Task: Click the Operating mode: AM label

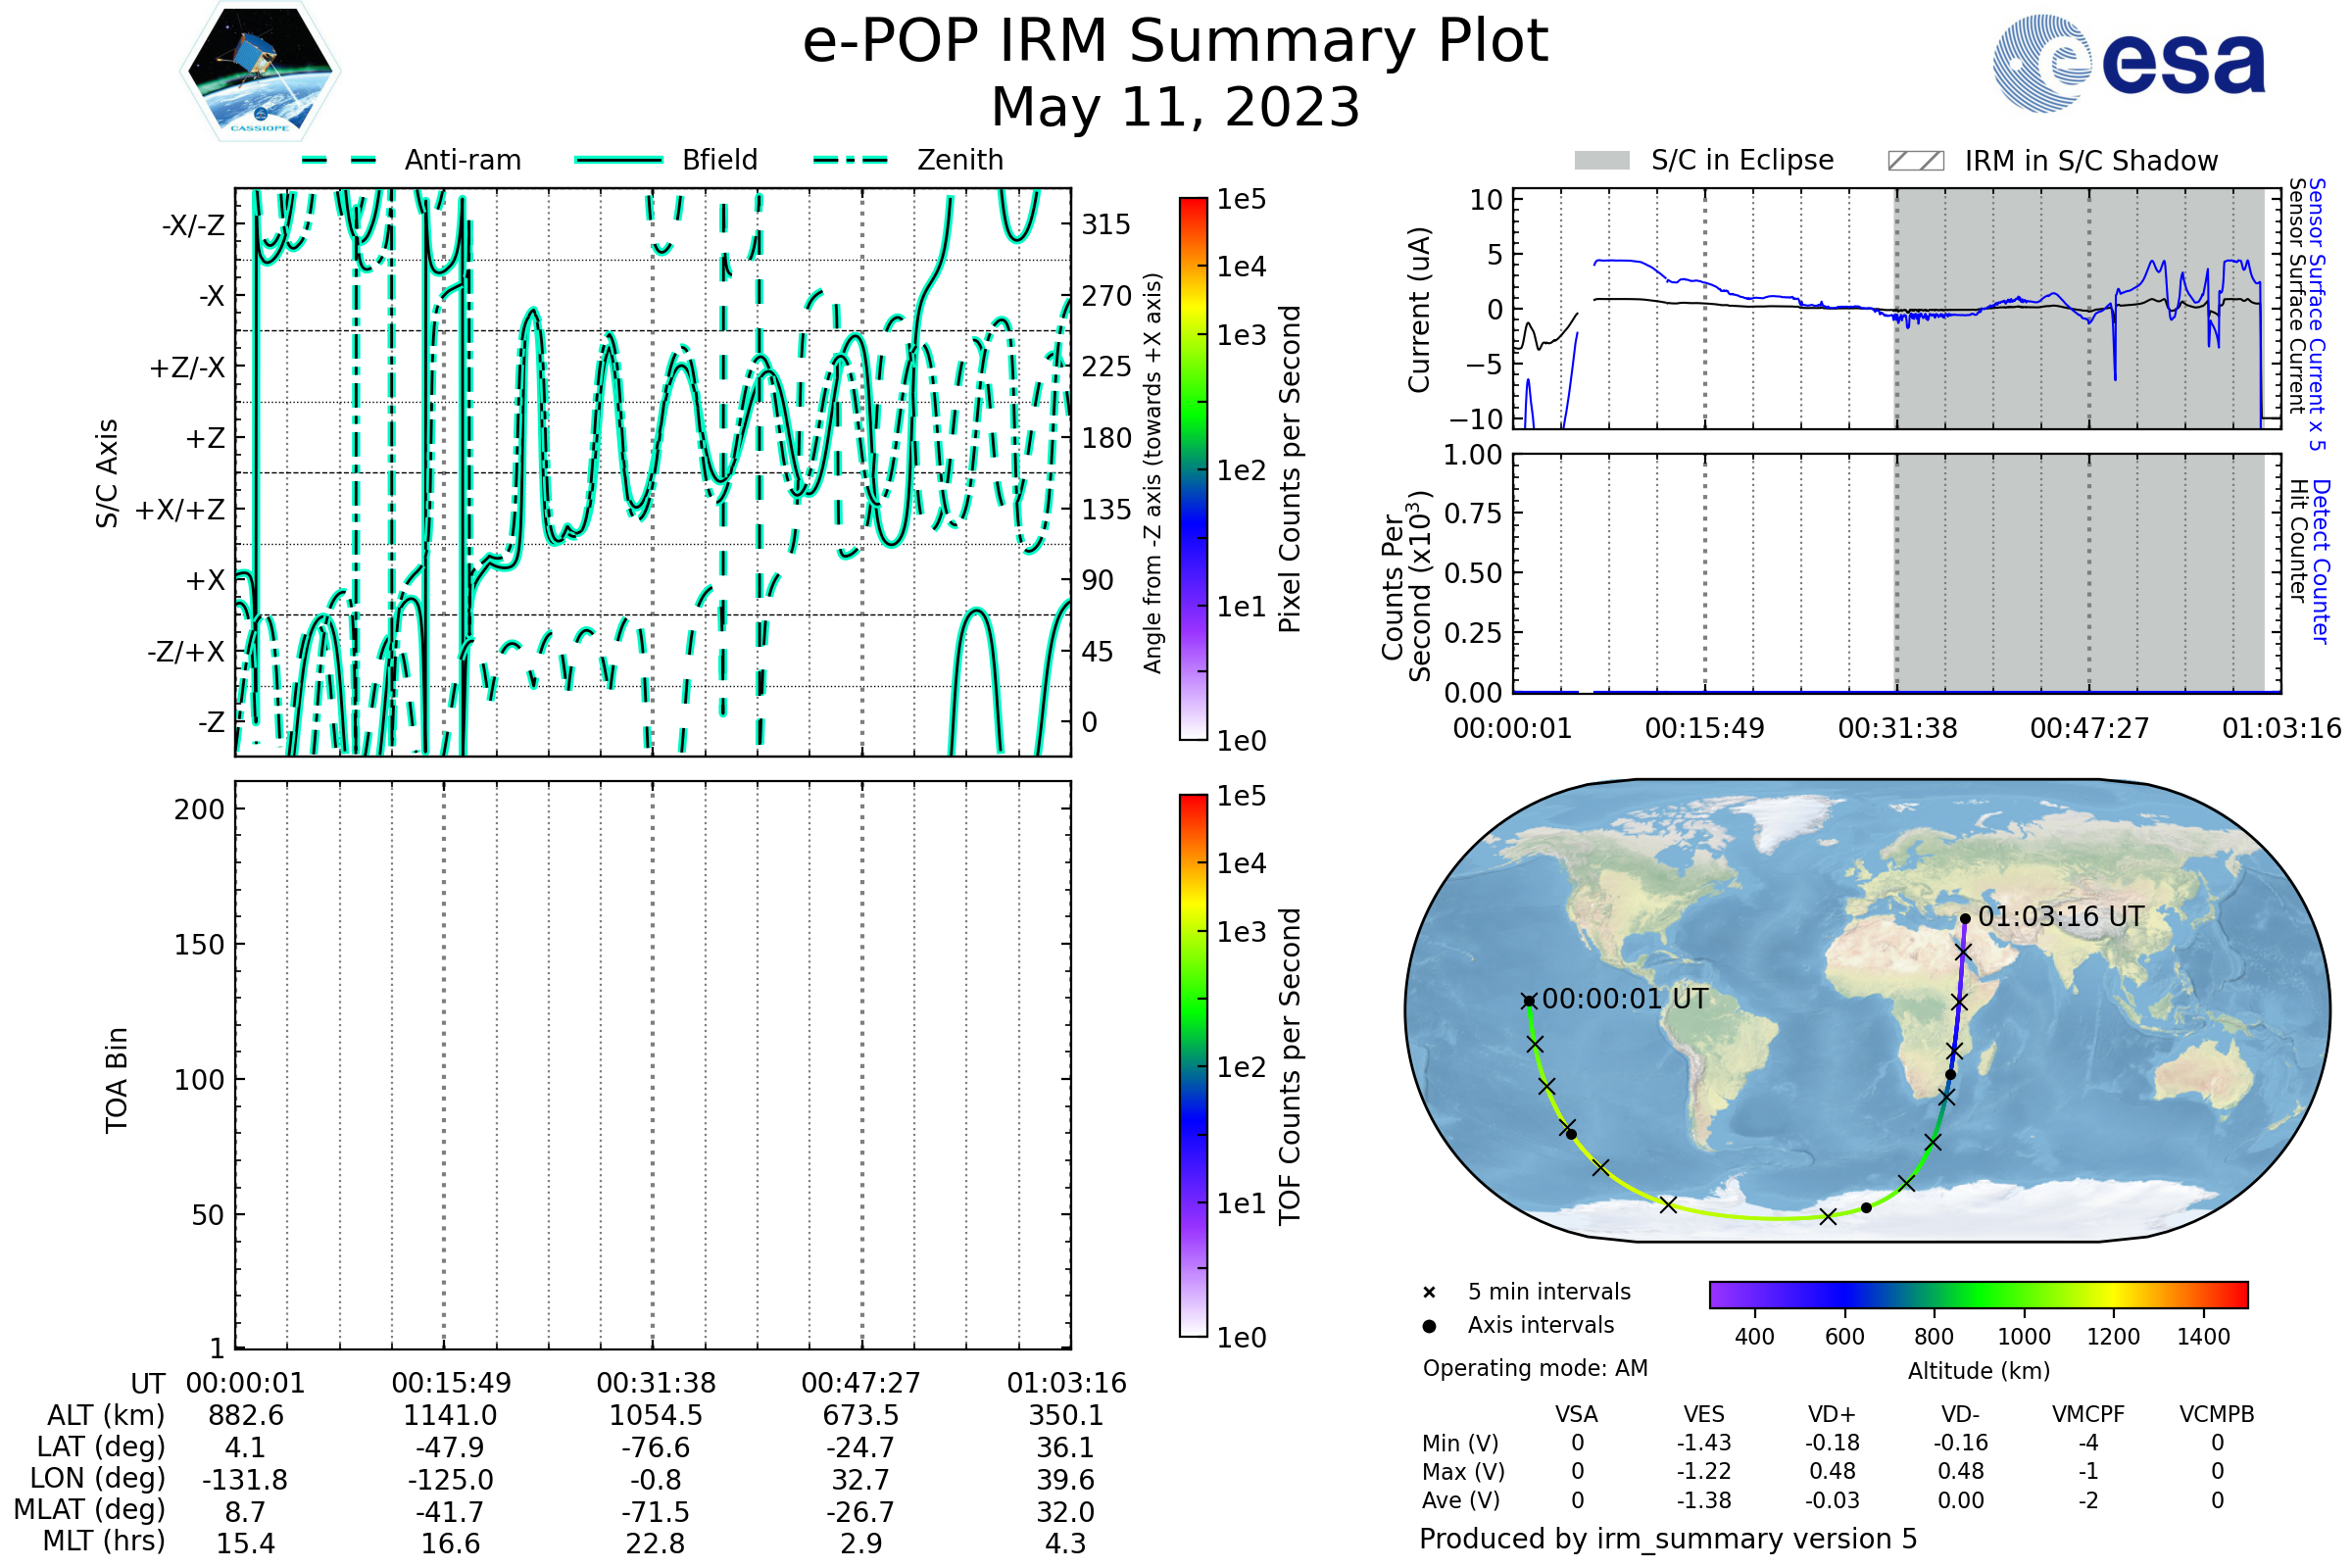Action: (x=1535, y=1368)
